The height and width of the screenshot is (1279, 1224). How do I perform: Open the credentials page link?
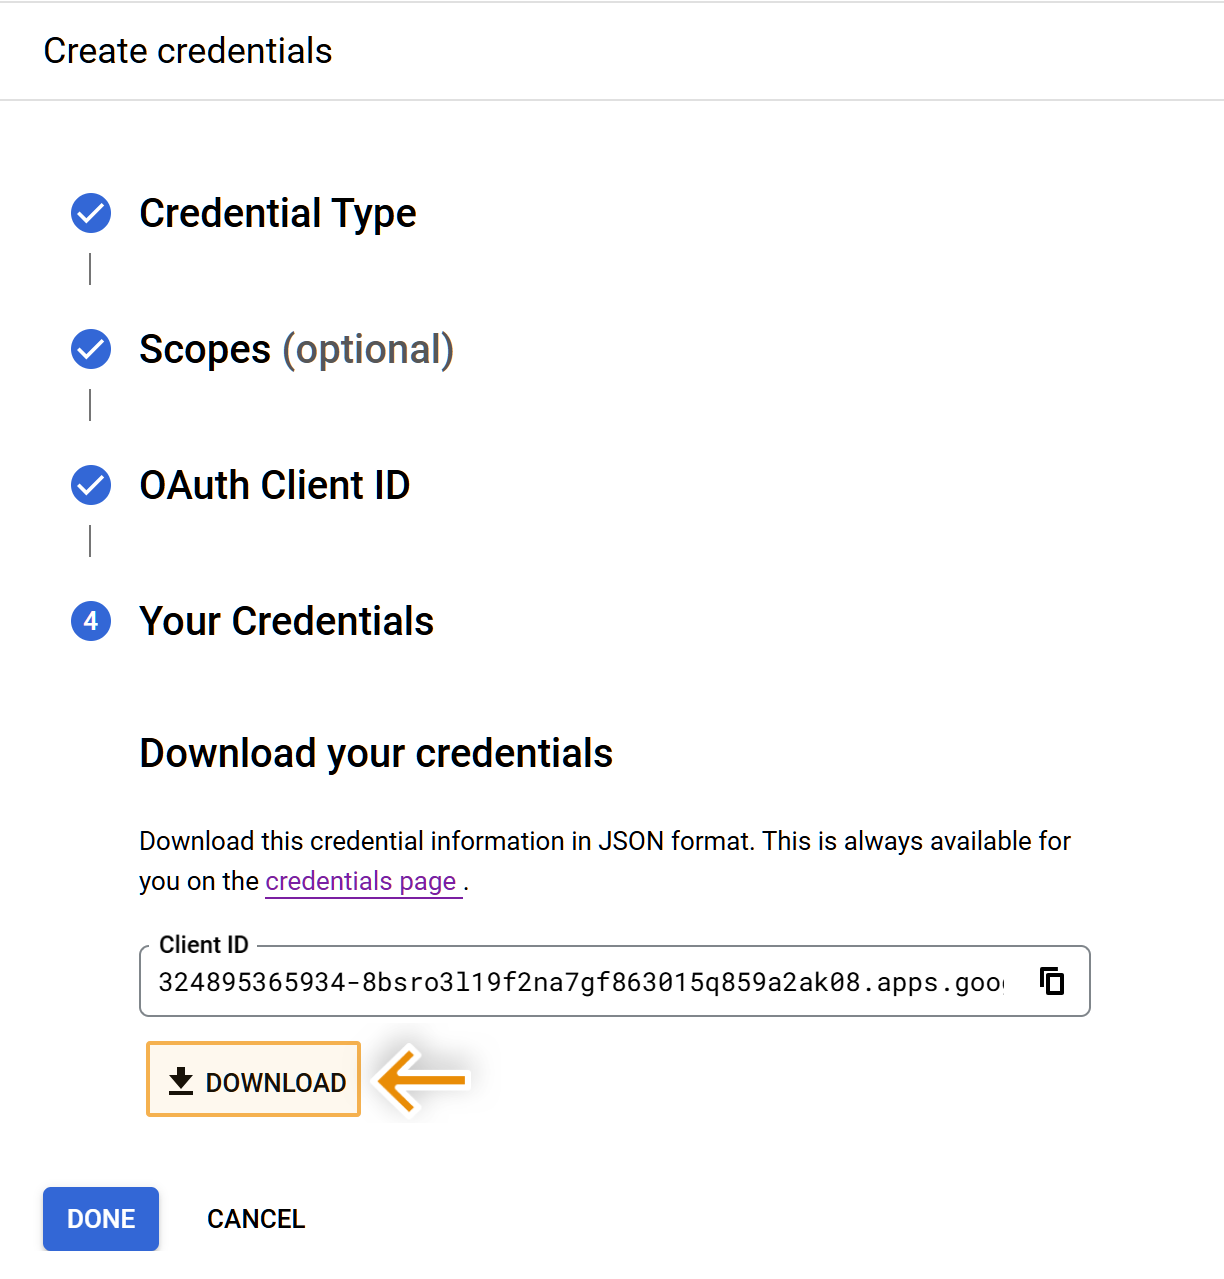[361, 881]
